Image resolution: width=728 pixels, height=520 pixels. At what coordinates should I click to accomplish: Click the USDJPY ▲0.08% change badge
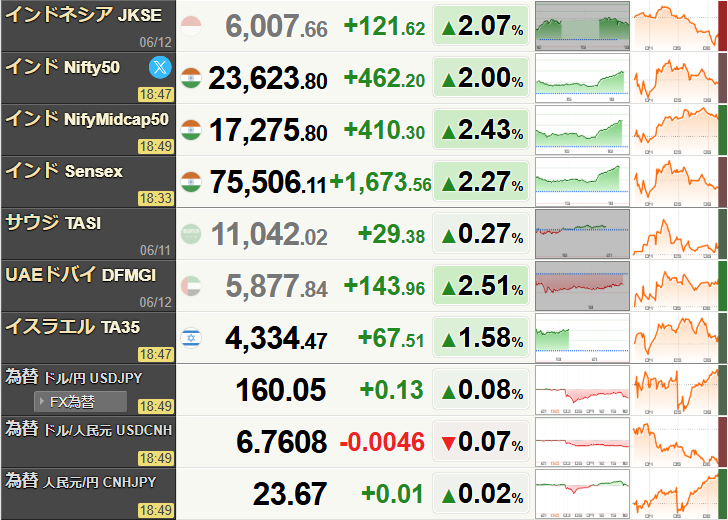point(481,390)
